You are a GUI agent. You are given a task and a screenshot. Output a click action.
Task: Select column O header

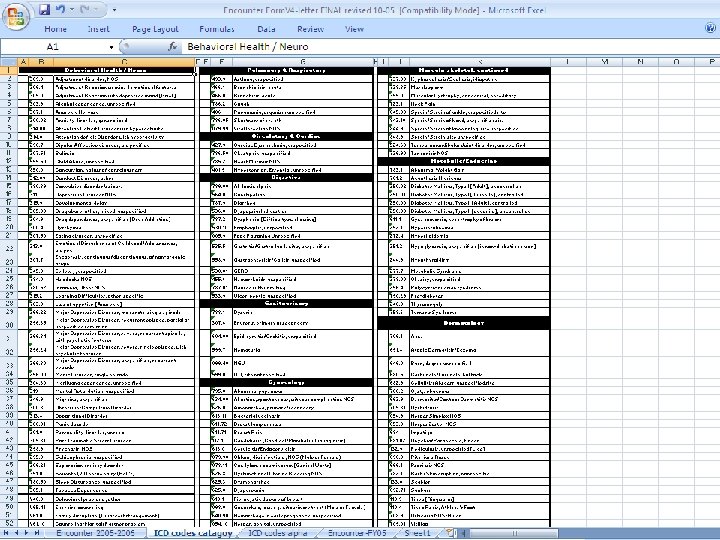676,62
